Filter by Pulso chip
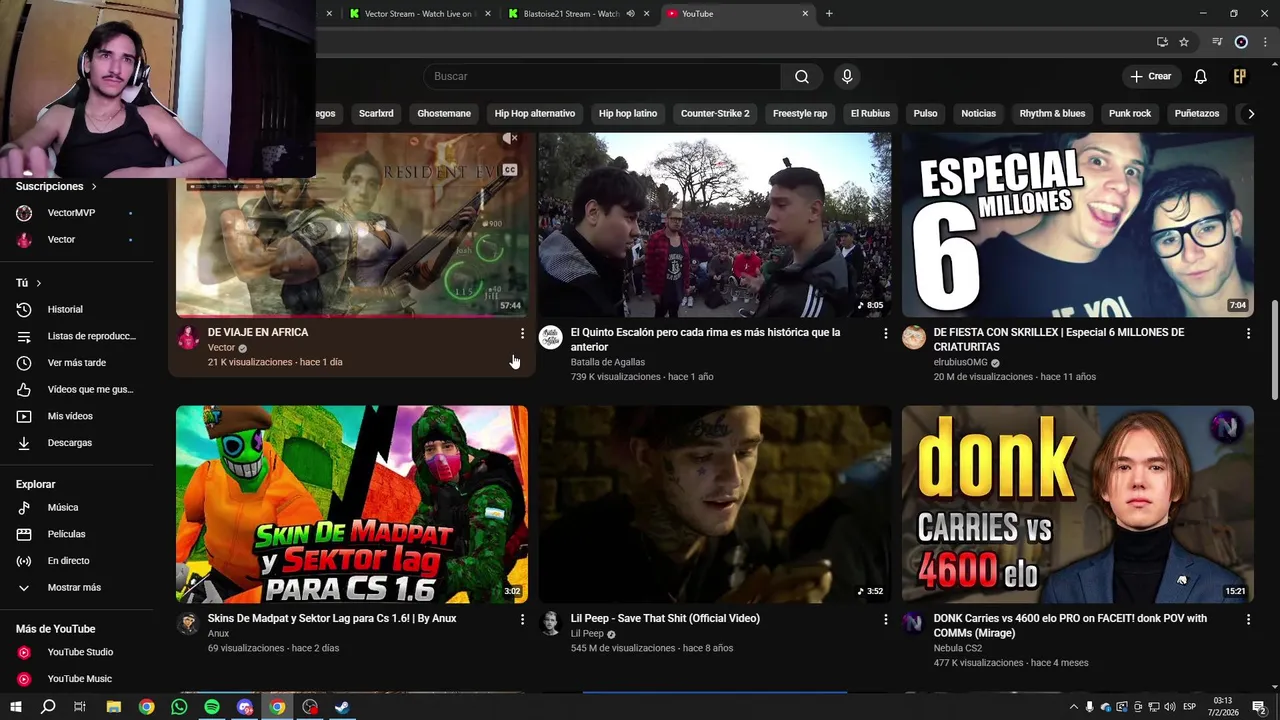The image size is (1280, 720). [925, 114]
